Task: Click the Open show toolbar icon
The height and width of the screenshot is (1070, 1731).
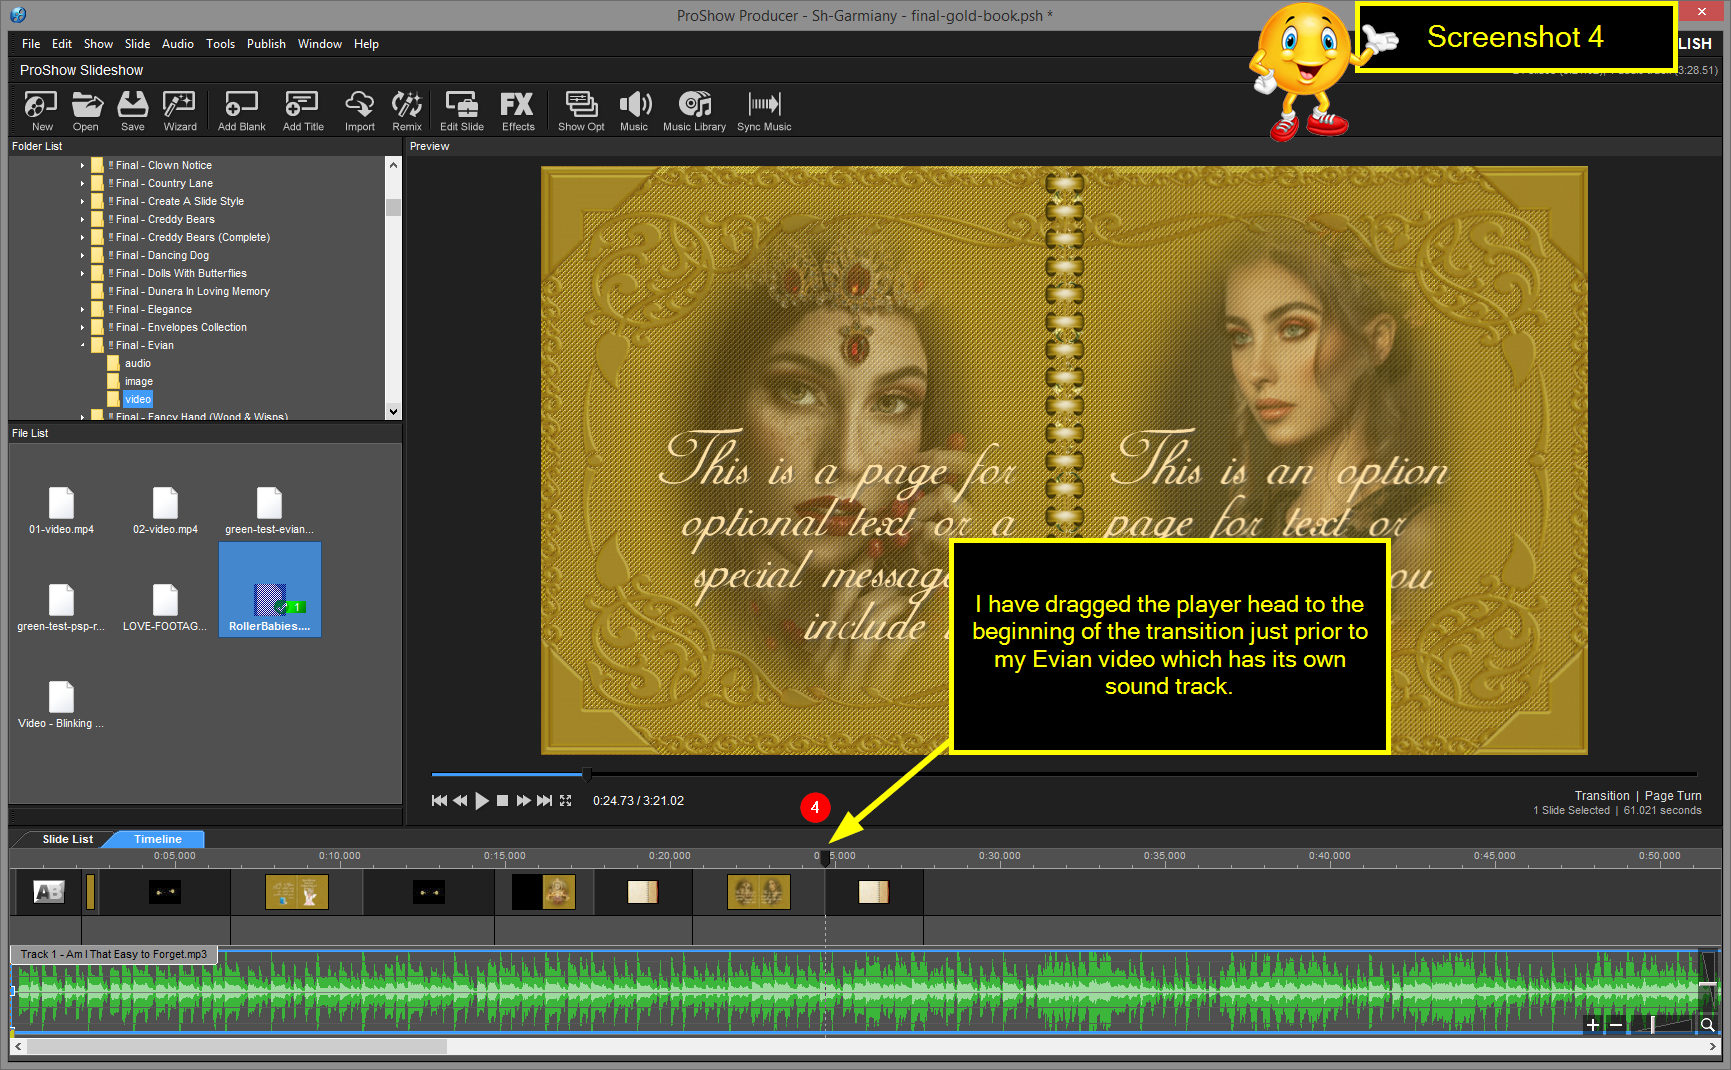Action: coord(86,110)
